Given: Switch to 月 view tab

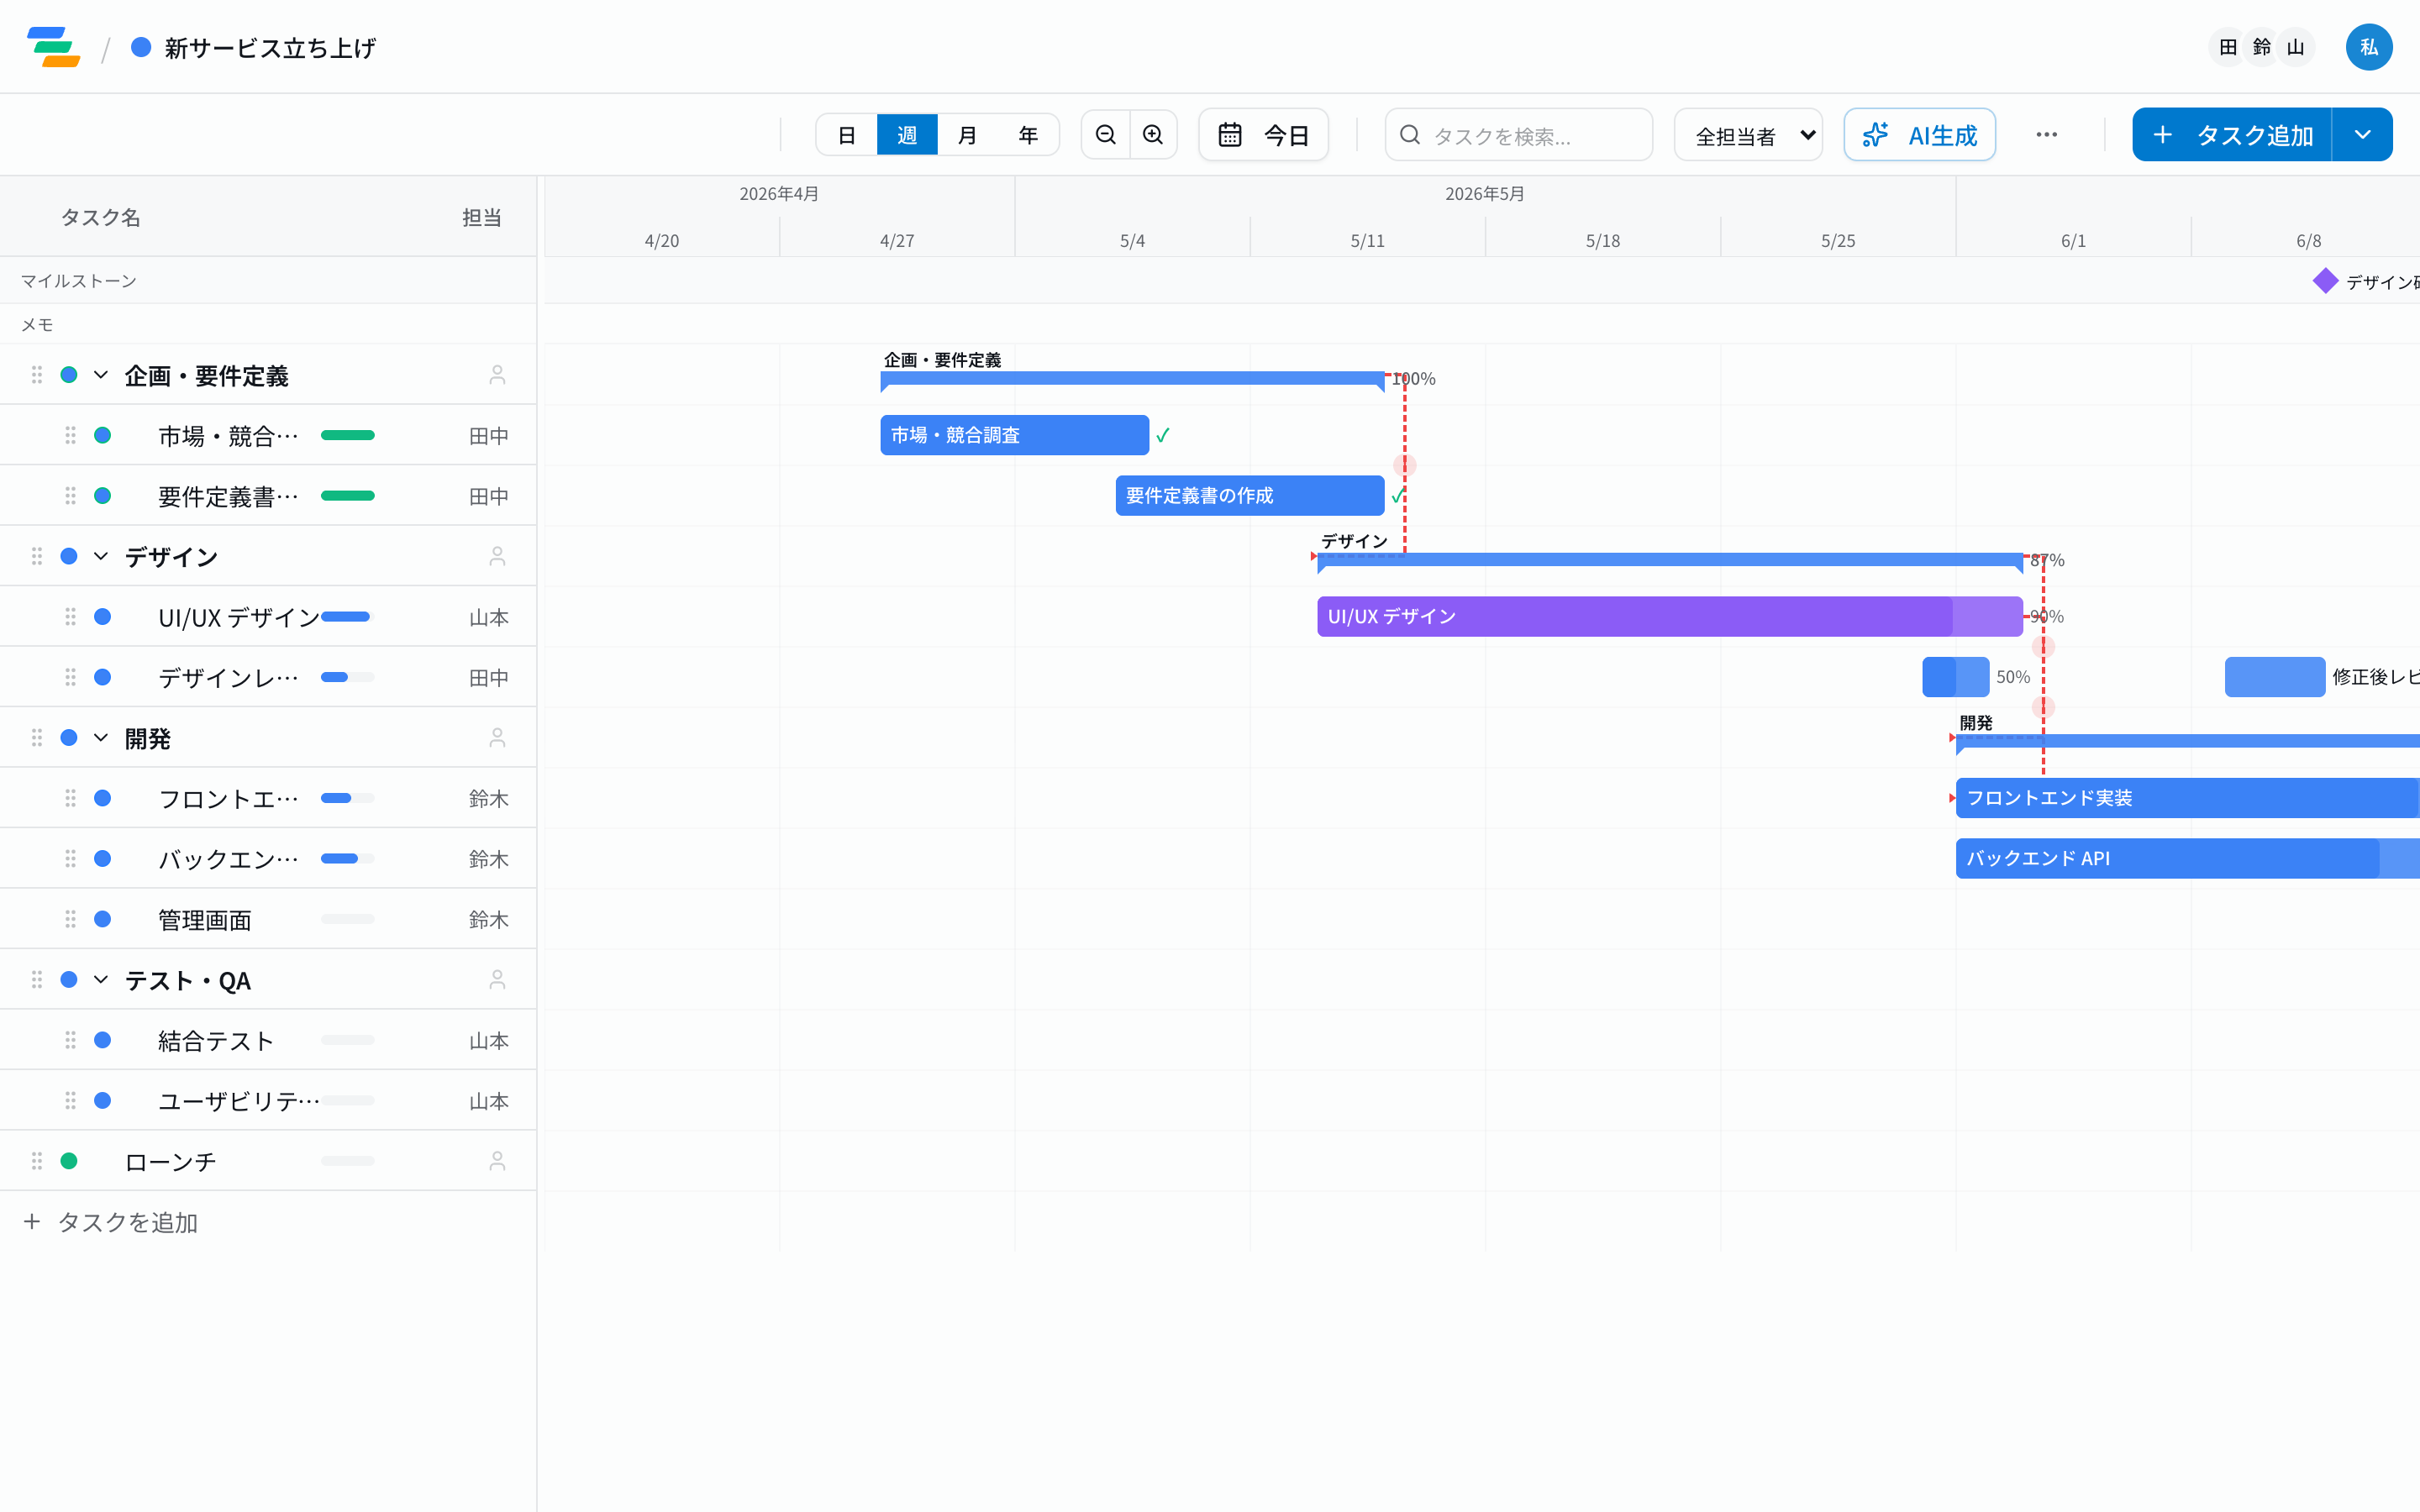Looking at the screenshot, I should pyautogui.click(x=967, y=135).
